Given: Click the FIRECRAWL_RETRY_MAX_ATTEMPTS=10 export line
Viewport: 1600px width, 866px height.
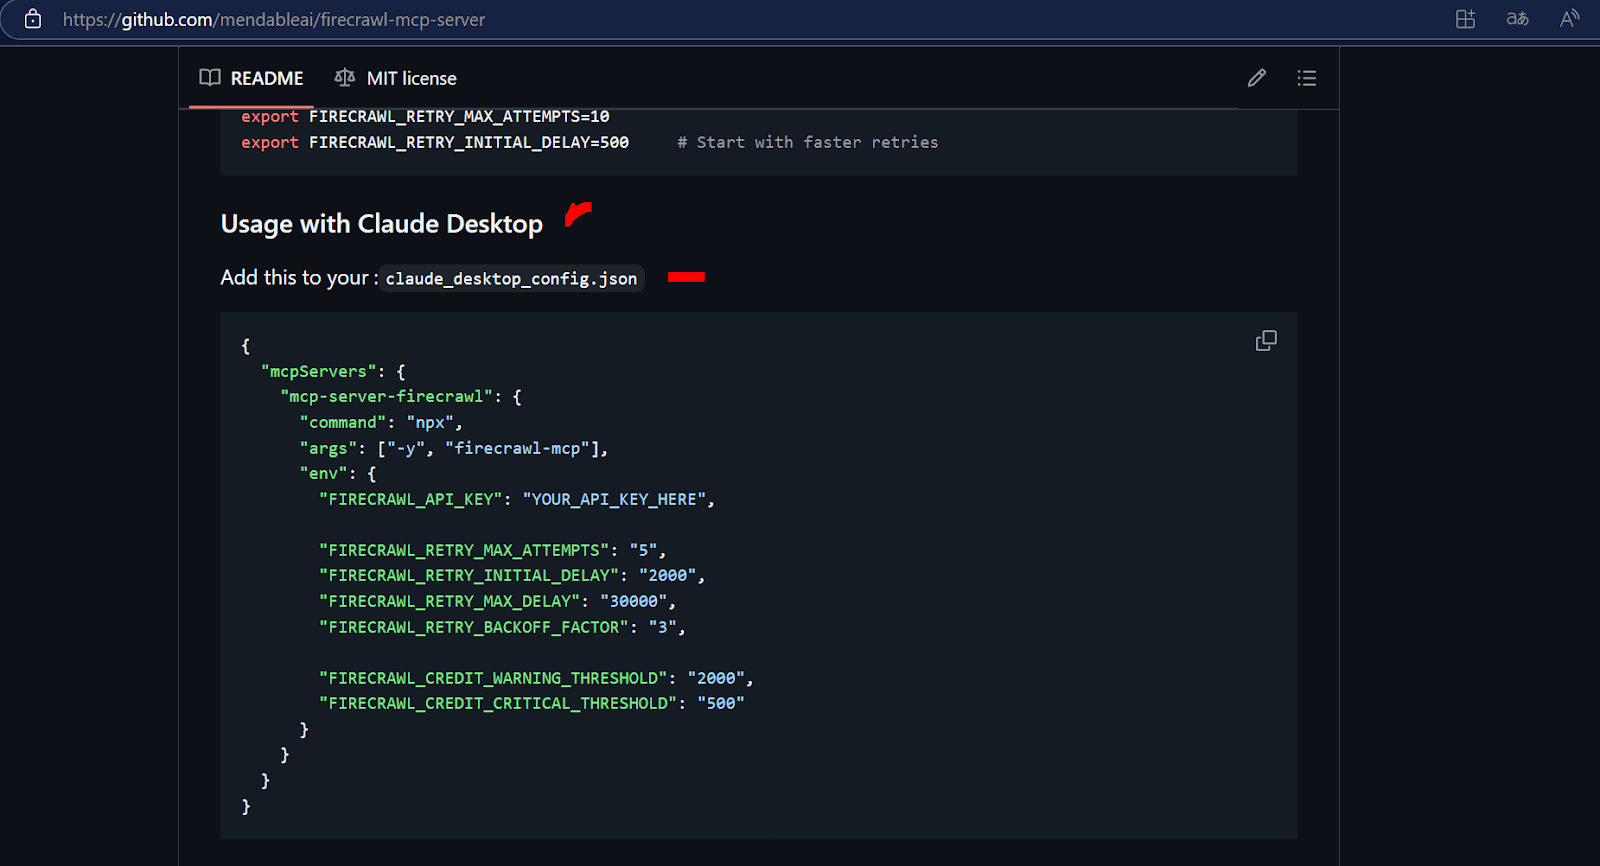Looking at the screenshot, I should coord(425,117).
